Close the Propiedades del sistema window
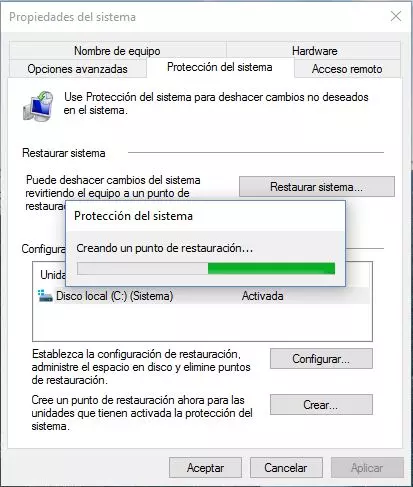Screen dimensions: 413x487 click(396, 16)
